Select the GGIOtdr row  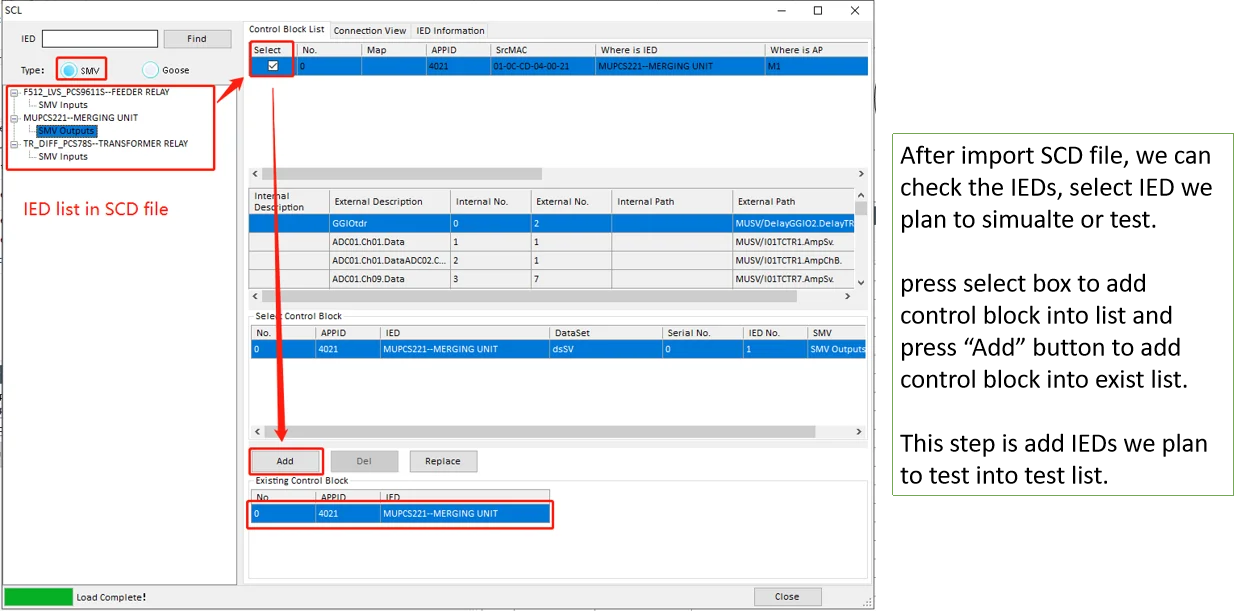point(552,224)
